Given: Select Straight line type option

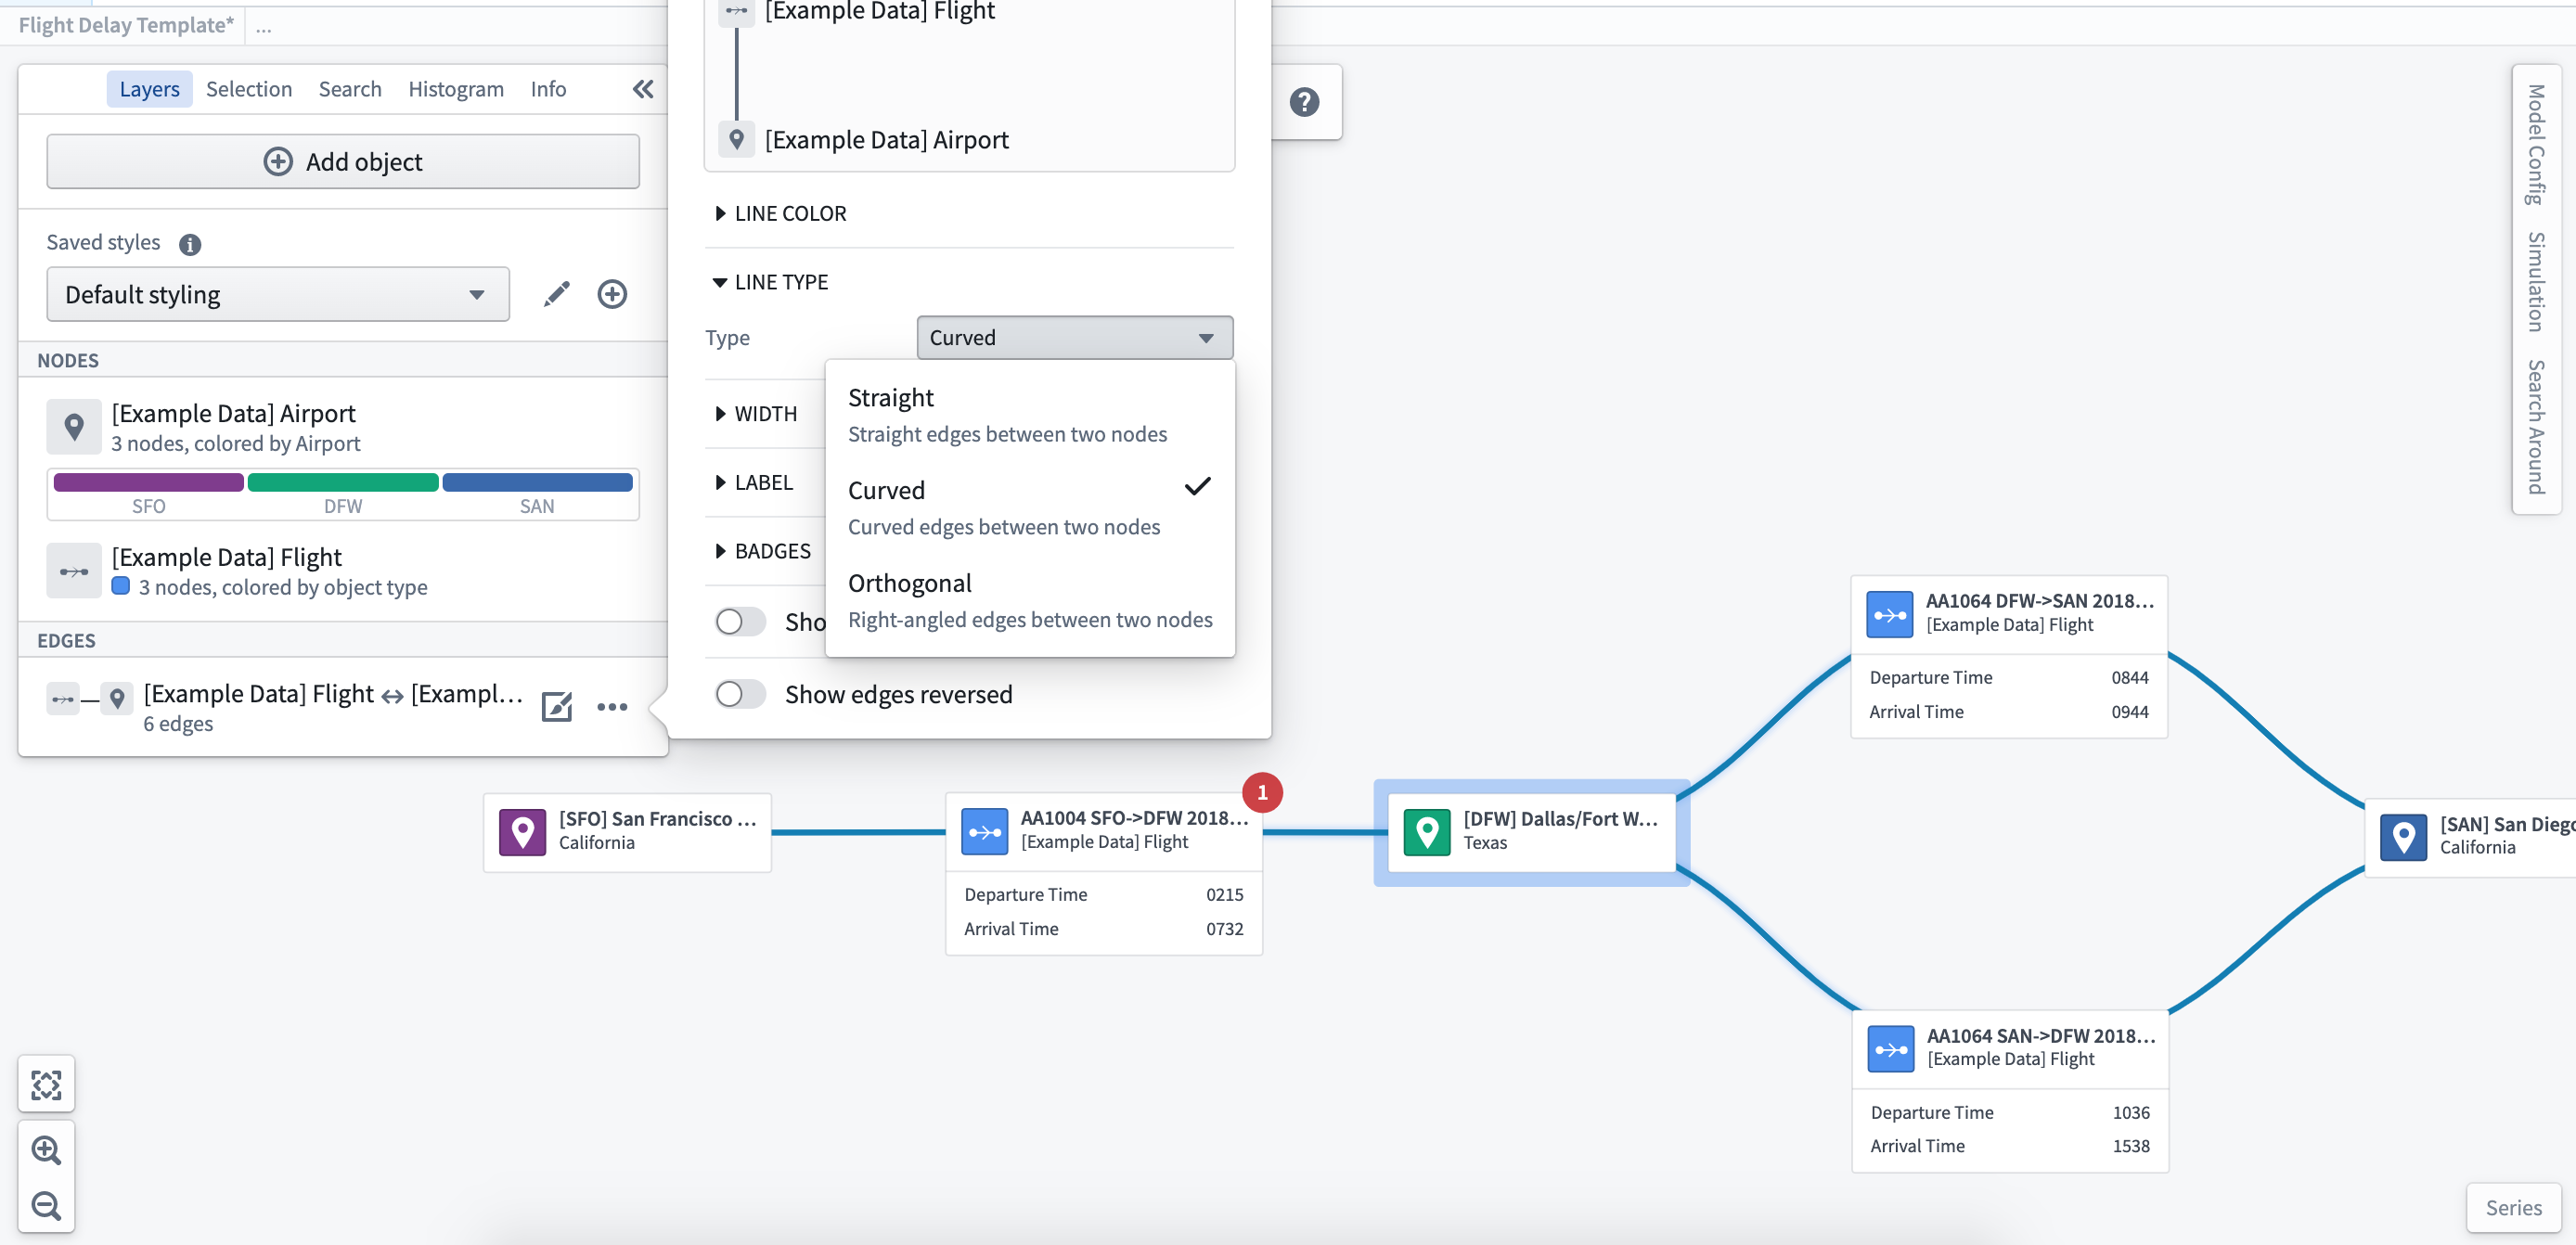Looking at the screenshot, I should coord(1030,415).
